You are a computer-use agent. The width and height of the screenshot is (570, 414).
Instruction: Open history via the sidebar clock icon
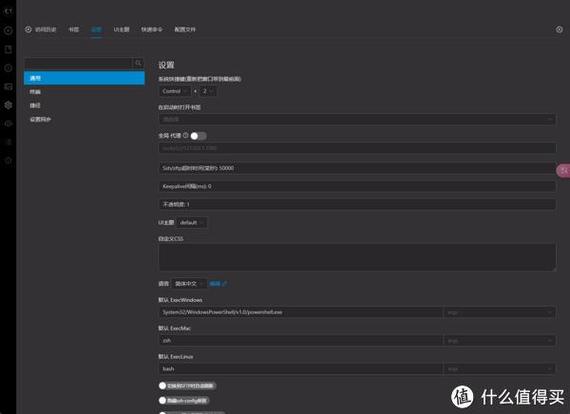click(x=8, y=68)
